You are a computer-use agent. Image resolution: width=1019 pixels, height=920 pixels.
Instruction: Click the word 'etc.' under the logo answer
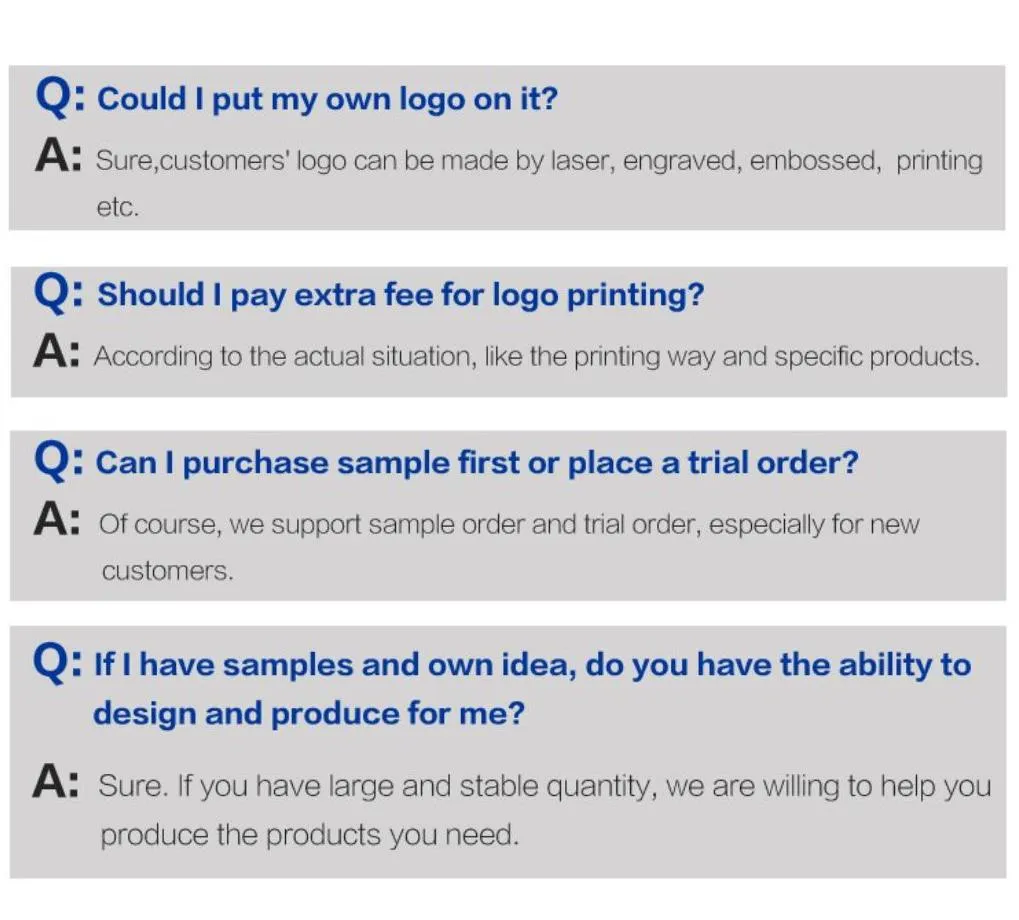pos(117,208)
